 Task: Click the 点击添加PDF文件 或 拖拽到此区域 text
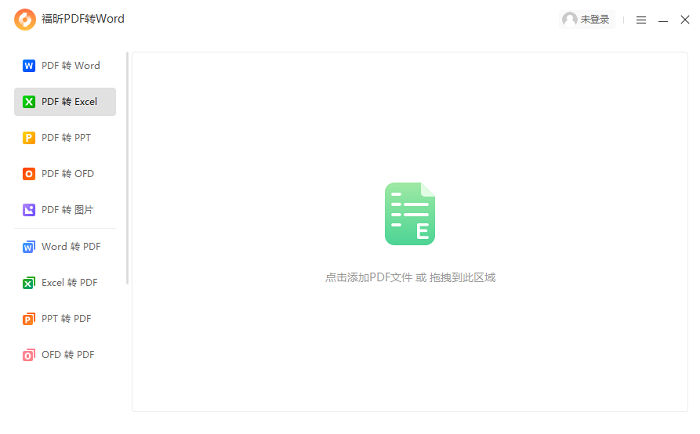[x=410, y=278]
